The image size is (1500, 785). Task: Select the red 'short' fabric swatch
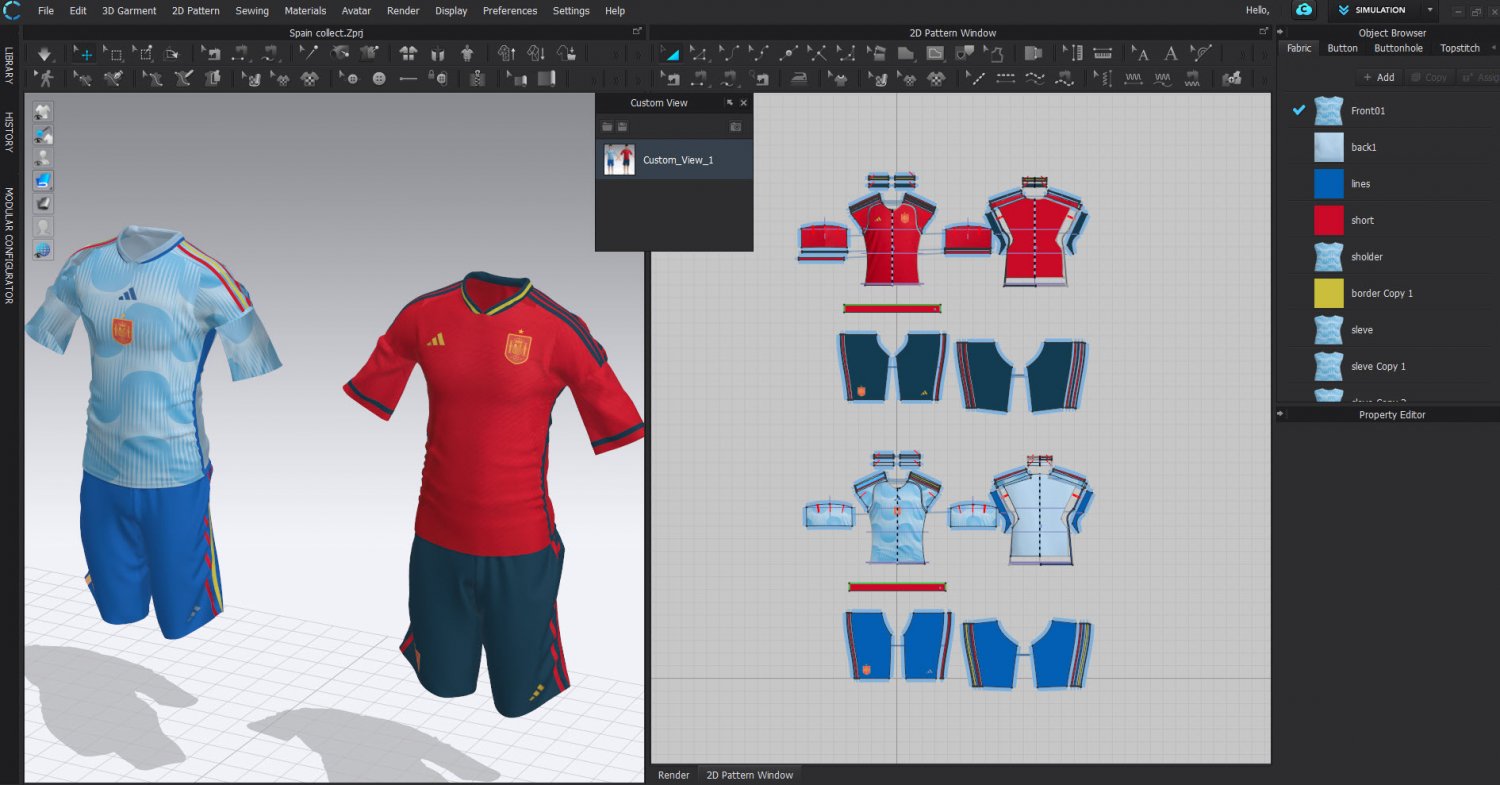click(1328, 220)
